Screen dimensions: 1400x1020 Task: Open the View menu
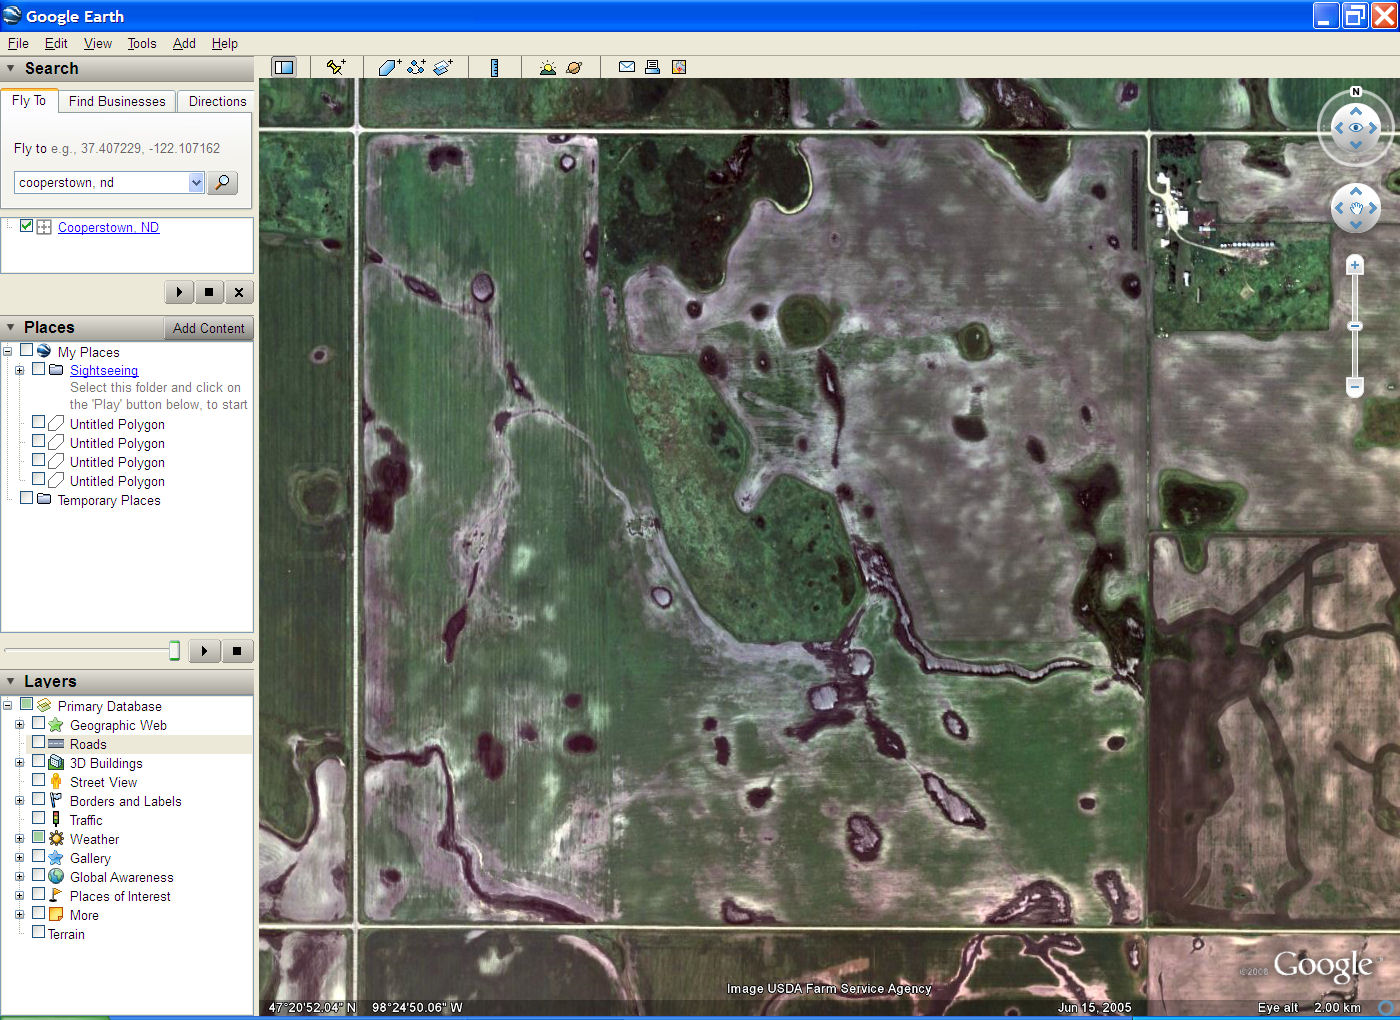pyautogui.click(x=98, y=43)
